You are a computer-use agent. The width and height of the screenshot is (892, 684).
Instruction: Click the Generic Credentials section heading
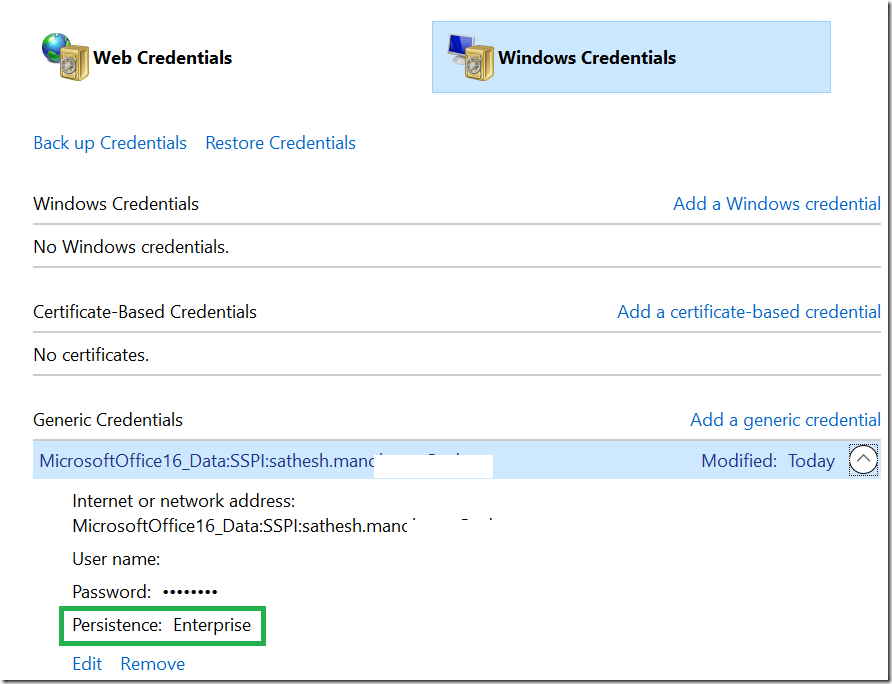(108, 420)
